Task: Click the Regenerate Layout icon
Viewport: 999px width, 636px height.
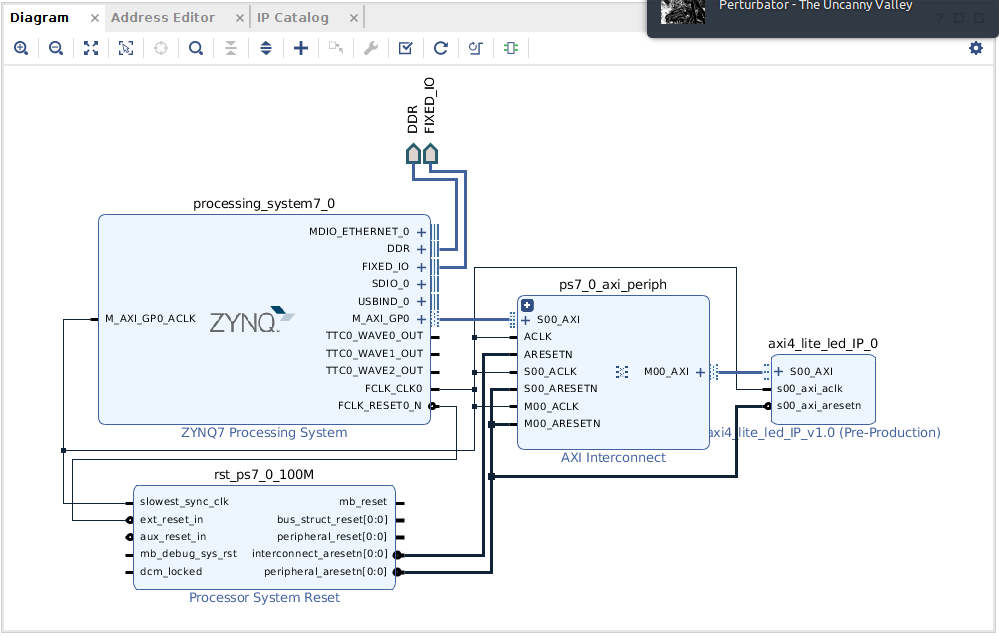Action: 441,48
